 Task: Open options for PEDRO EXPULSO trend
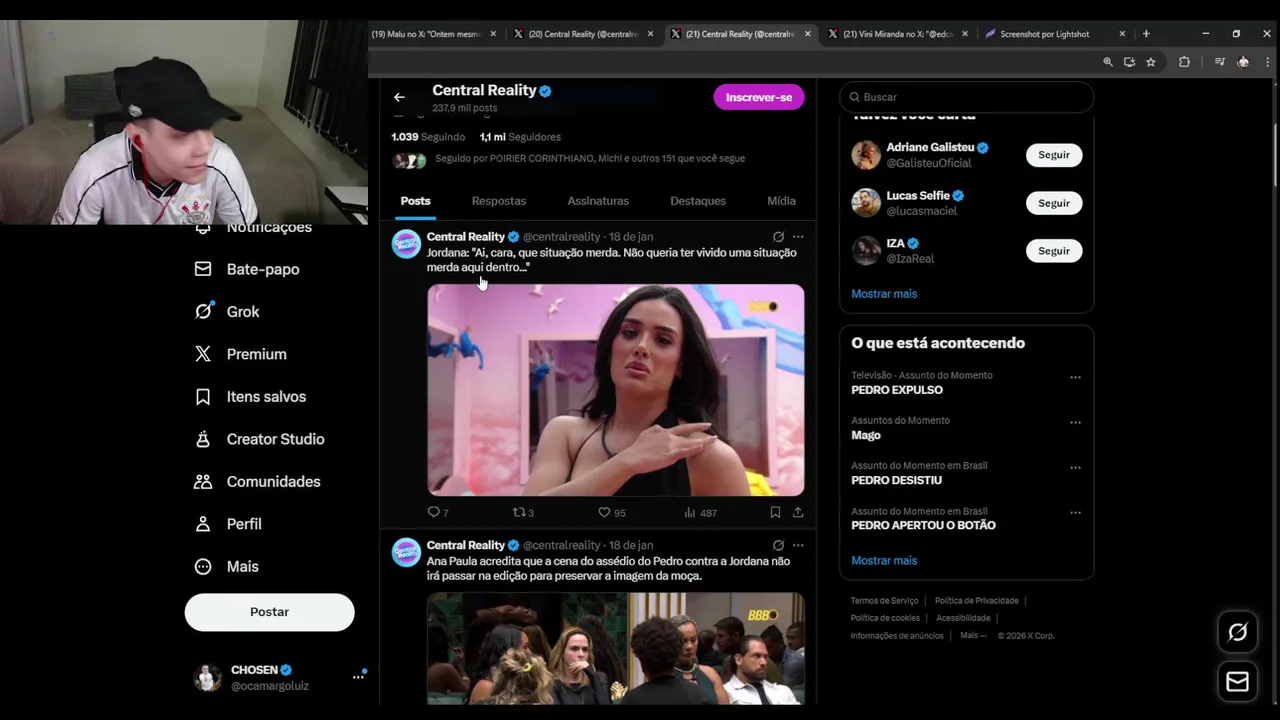1075,377
